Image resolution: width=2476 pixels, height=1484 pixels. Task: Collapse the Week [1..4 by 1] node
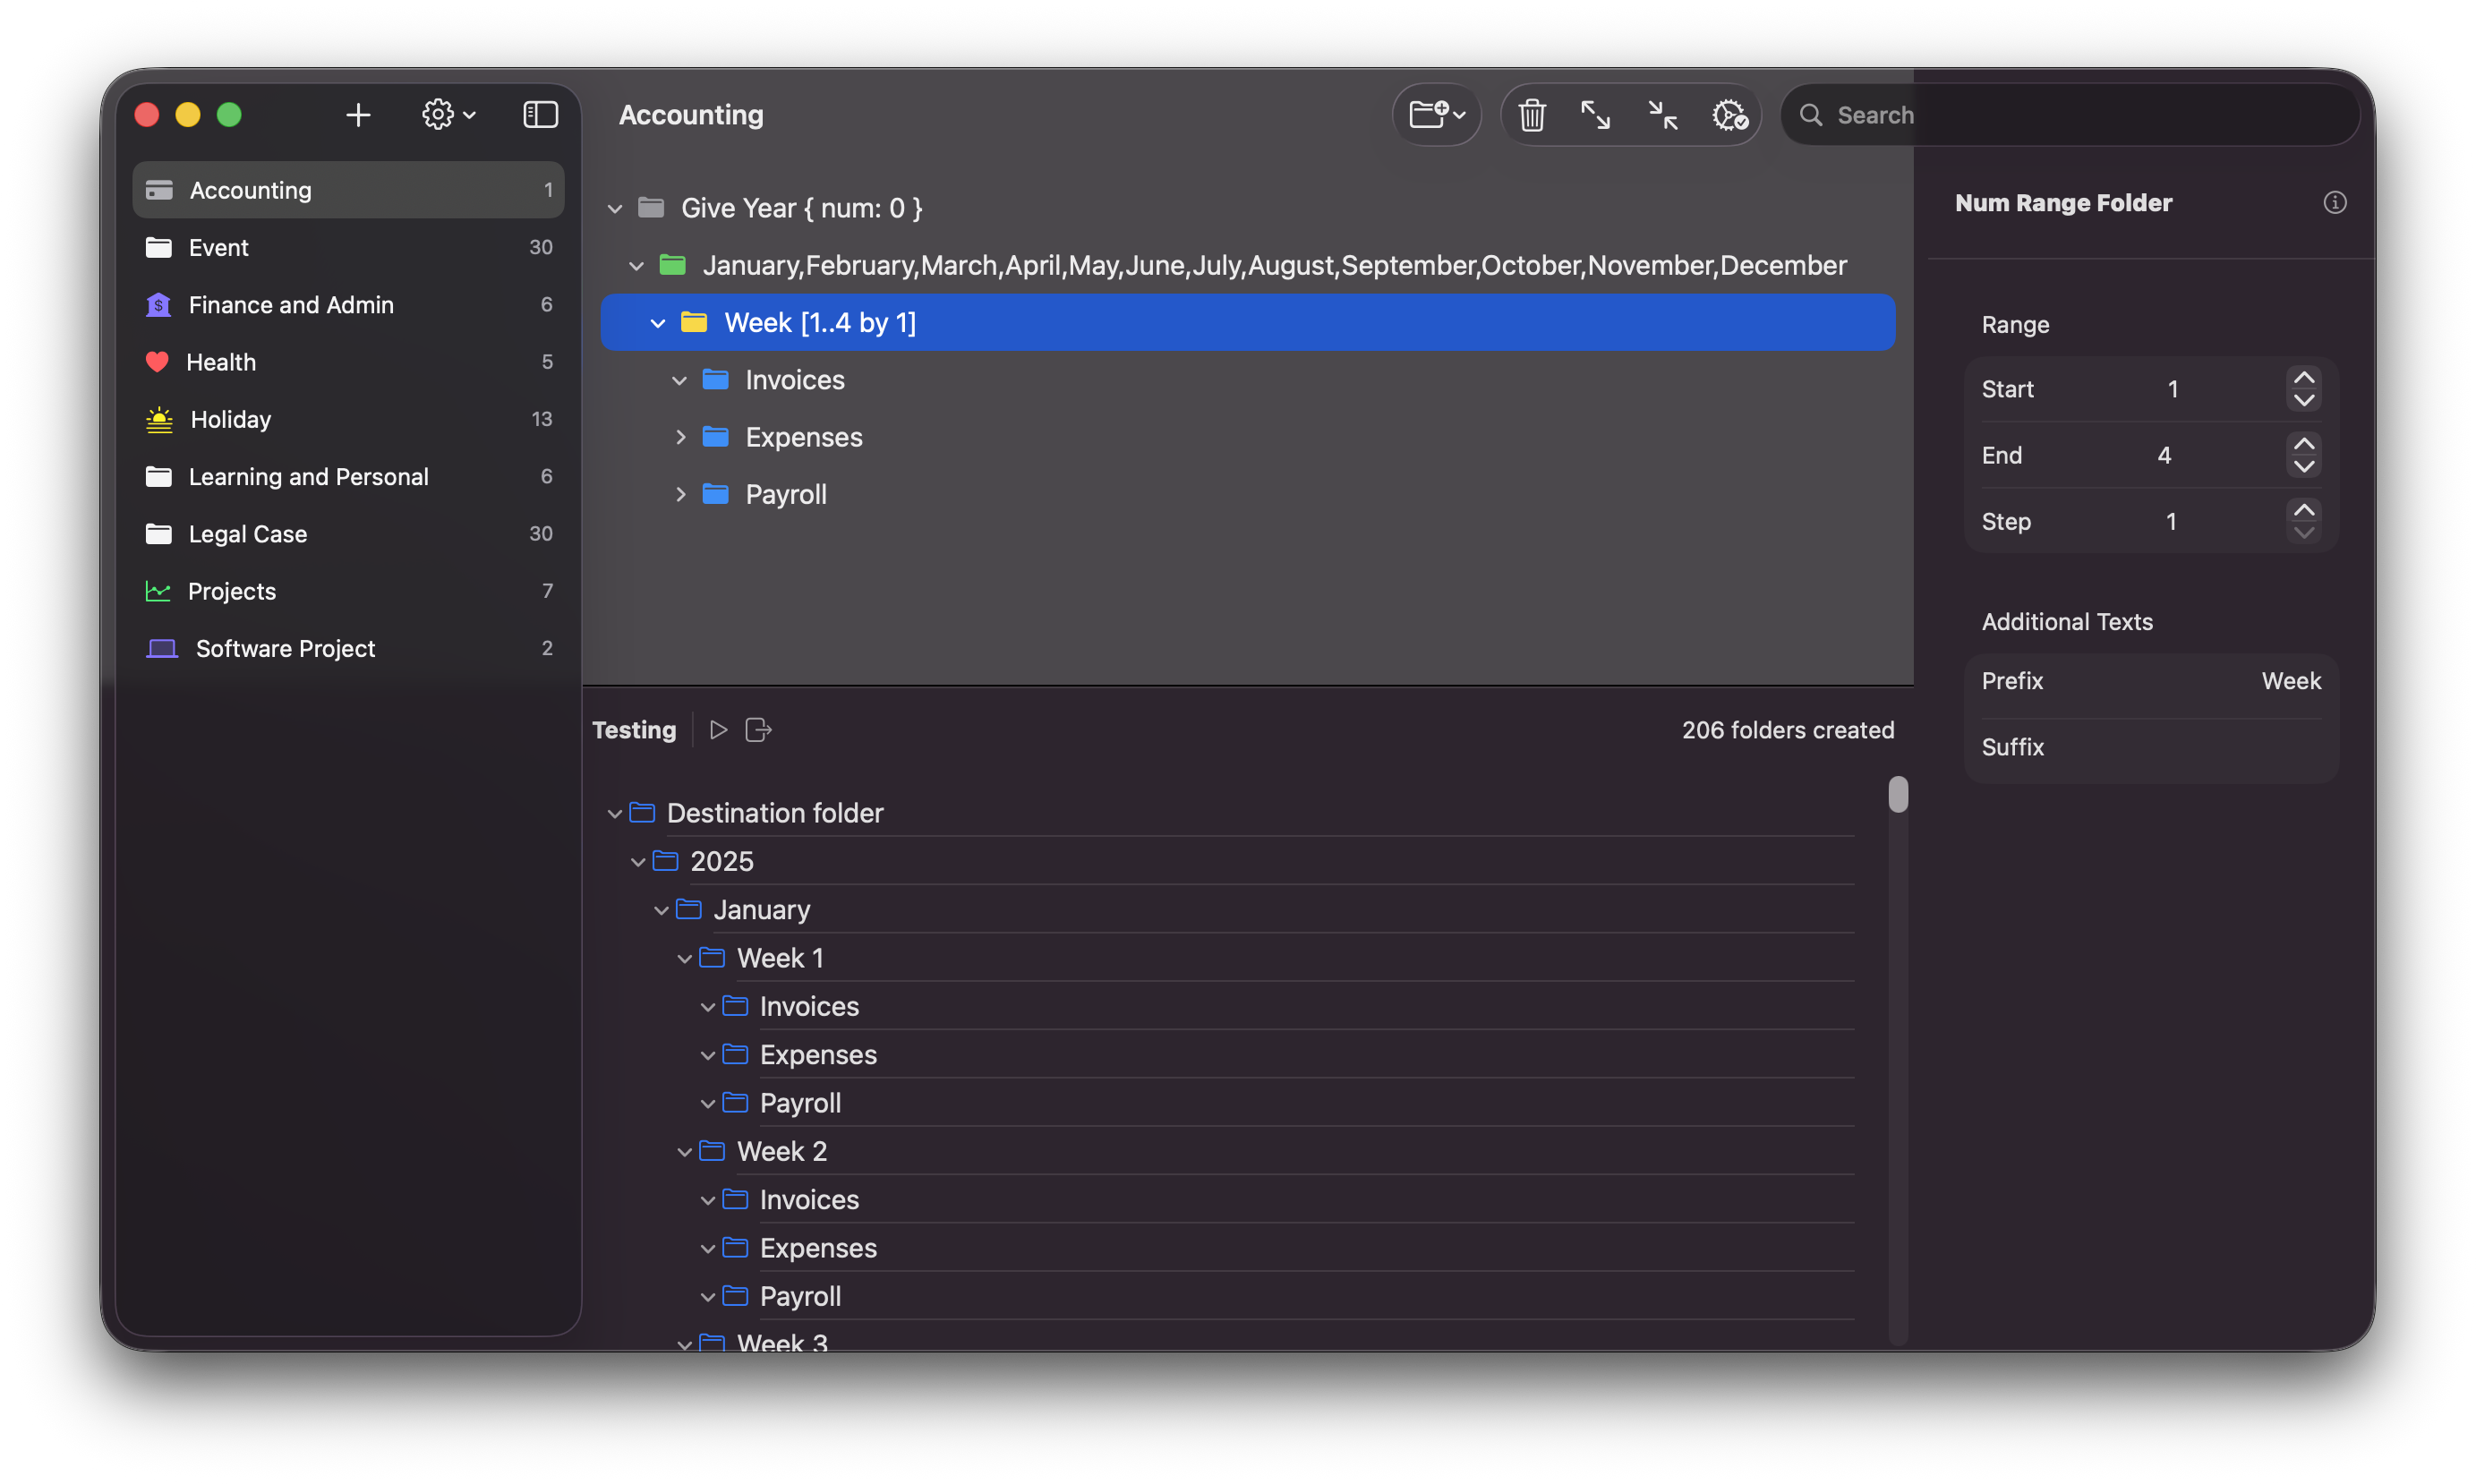point(658,322)
